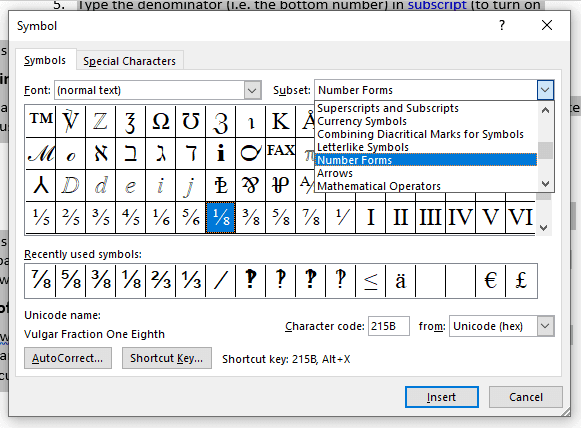Viewport: 581px width, 428px height.
Task: Choose the trademark TM symbol
Action: pyautogui.click(x=40, y=121)
